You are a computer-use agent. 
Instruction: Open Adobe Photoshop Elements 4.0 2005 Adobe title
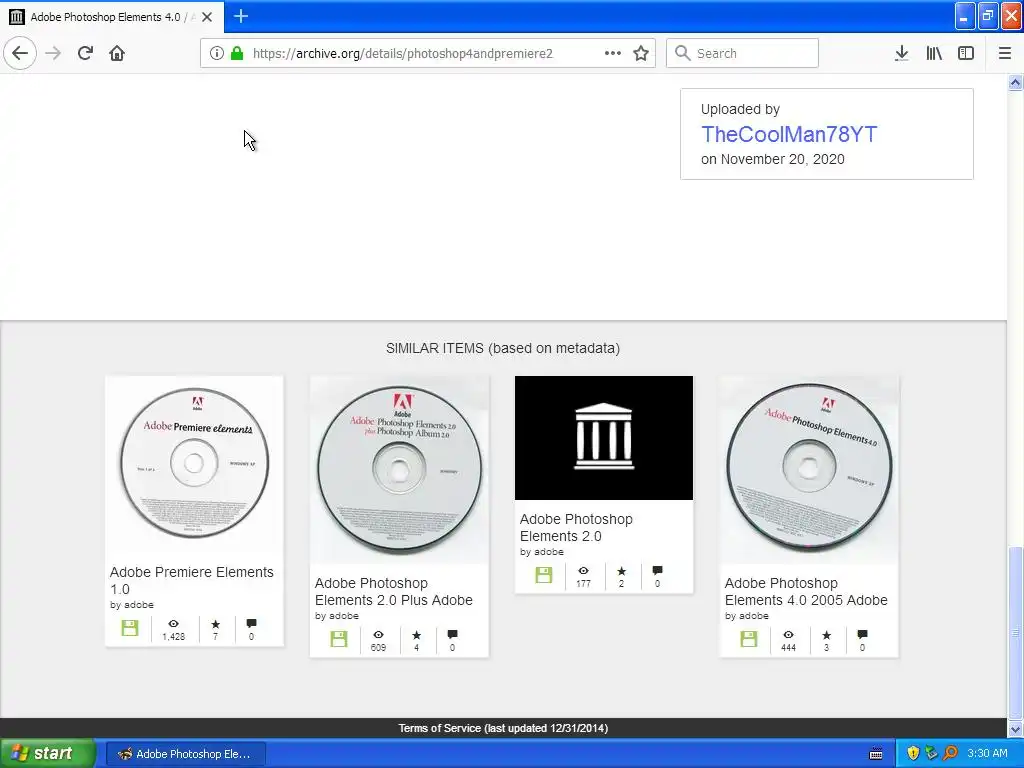[x=806, y=591]
